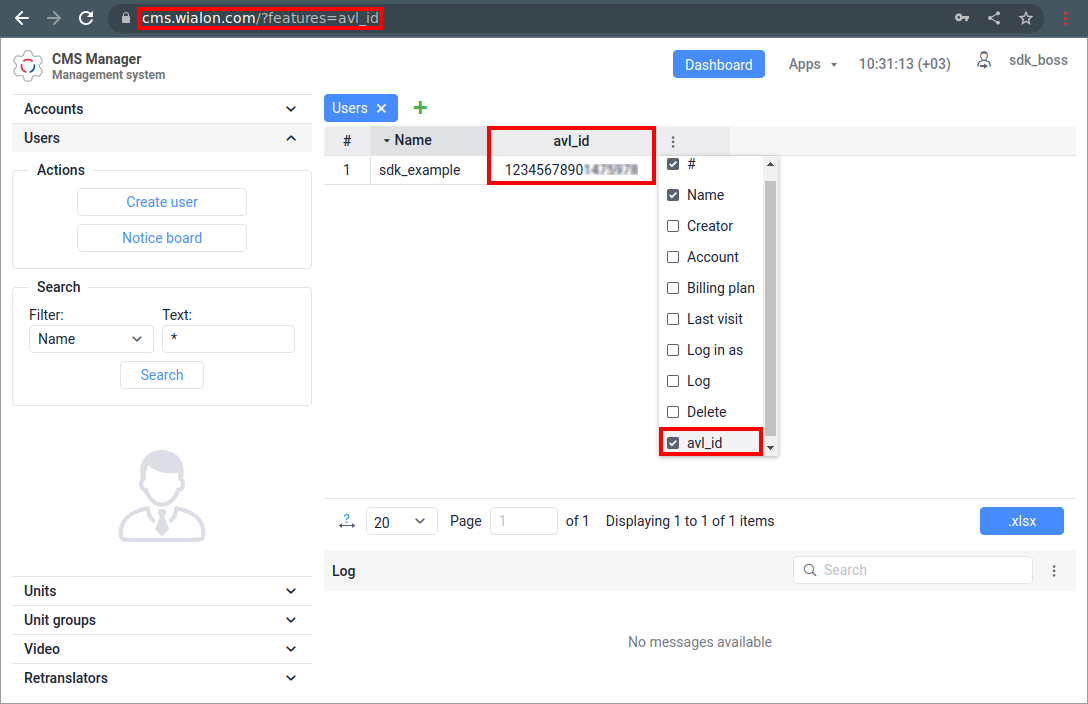1088x704 pixels.
Task: Click the avl_id column header
Action: coord(571,141)
